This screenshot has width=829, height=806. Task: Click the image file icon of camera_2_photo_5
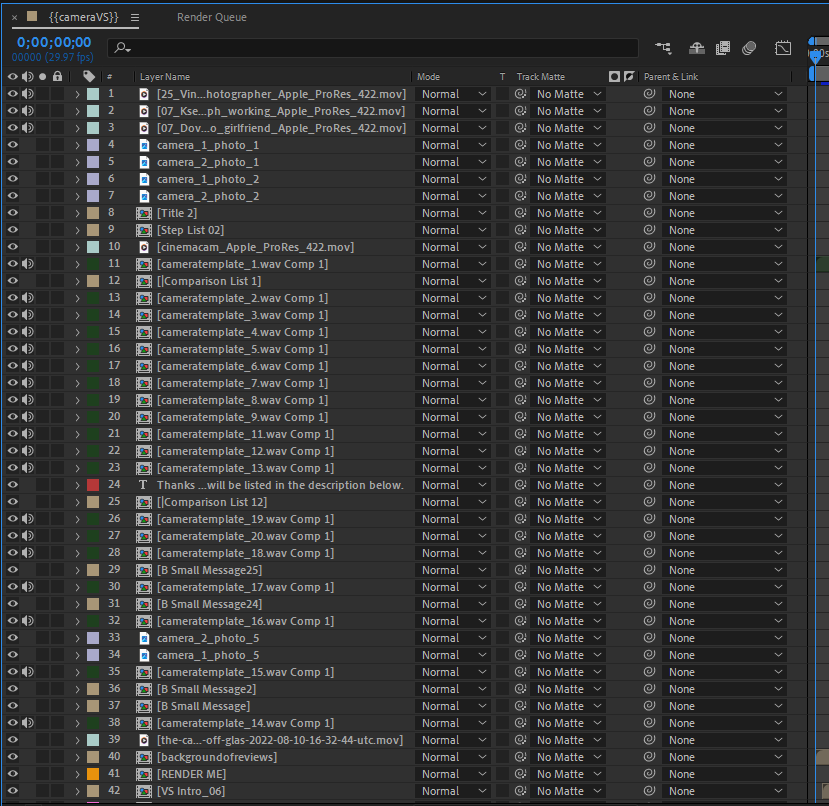(x=144, y=638)
